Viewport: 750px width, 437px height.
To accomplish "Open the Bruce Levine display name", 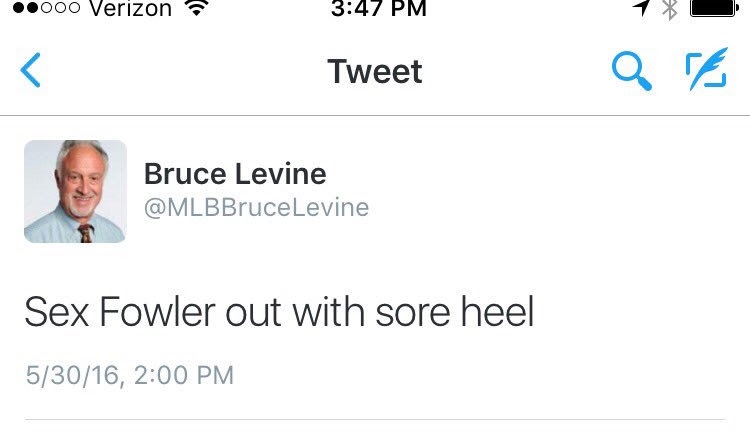I will 235,174.
